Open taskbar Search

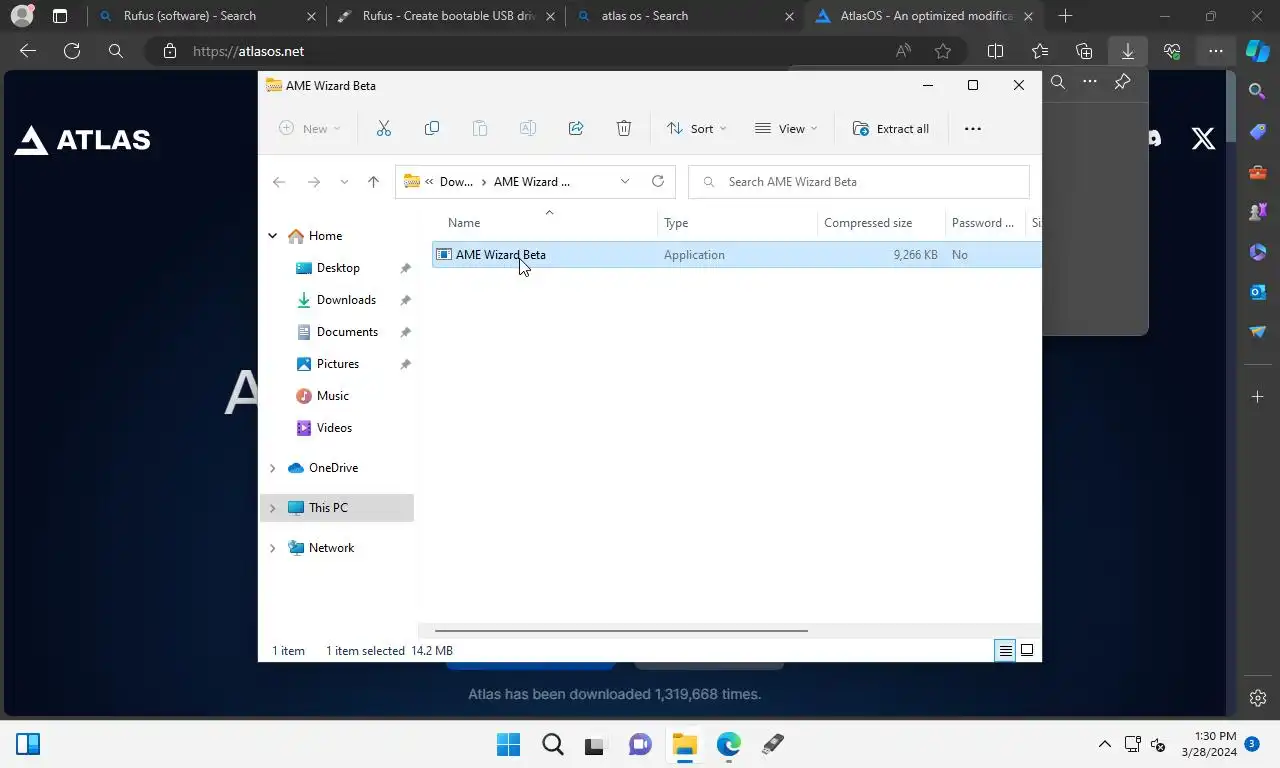[552, 744]
